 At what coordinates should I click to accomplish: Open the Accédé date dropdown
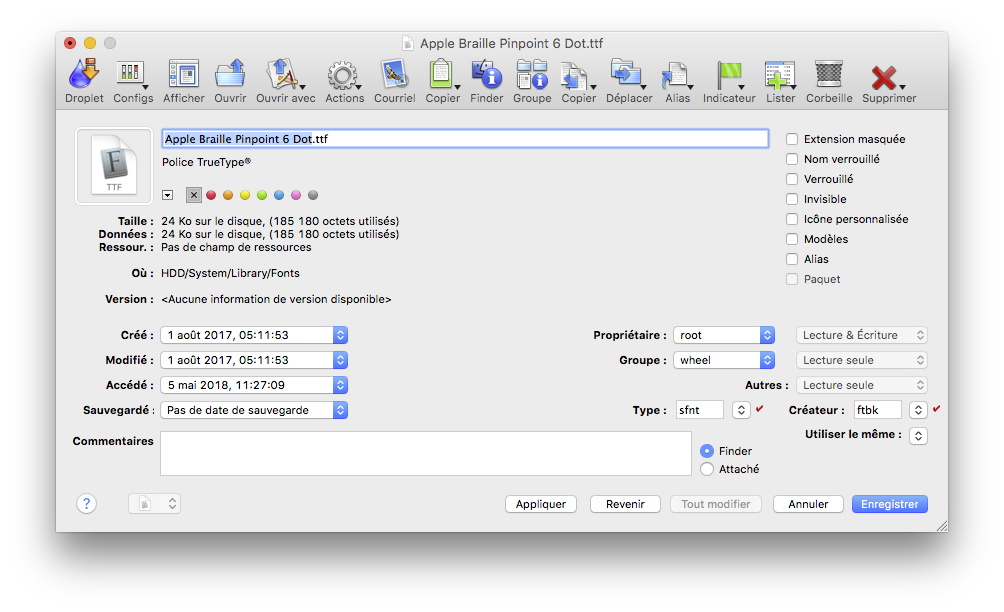click(x=341, y=385)
